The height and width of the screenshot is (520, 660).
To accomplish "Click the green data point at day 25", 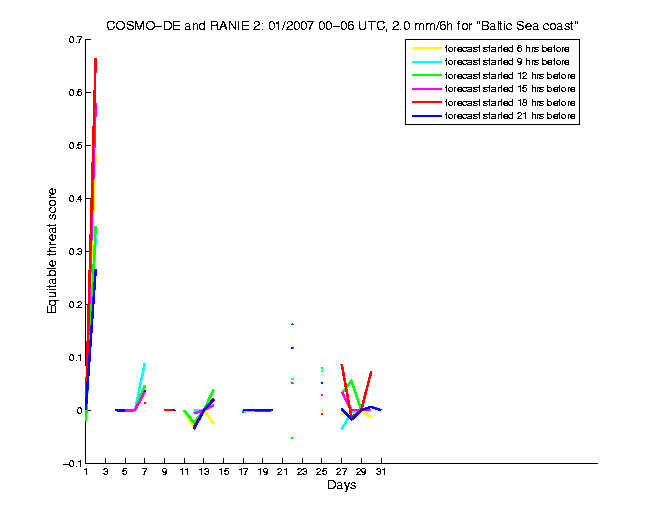I will point(322,368).
